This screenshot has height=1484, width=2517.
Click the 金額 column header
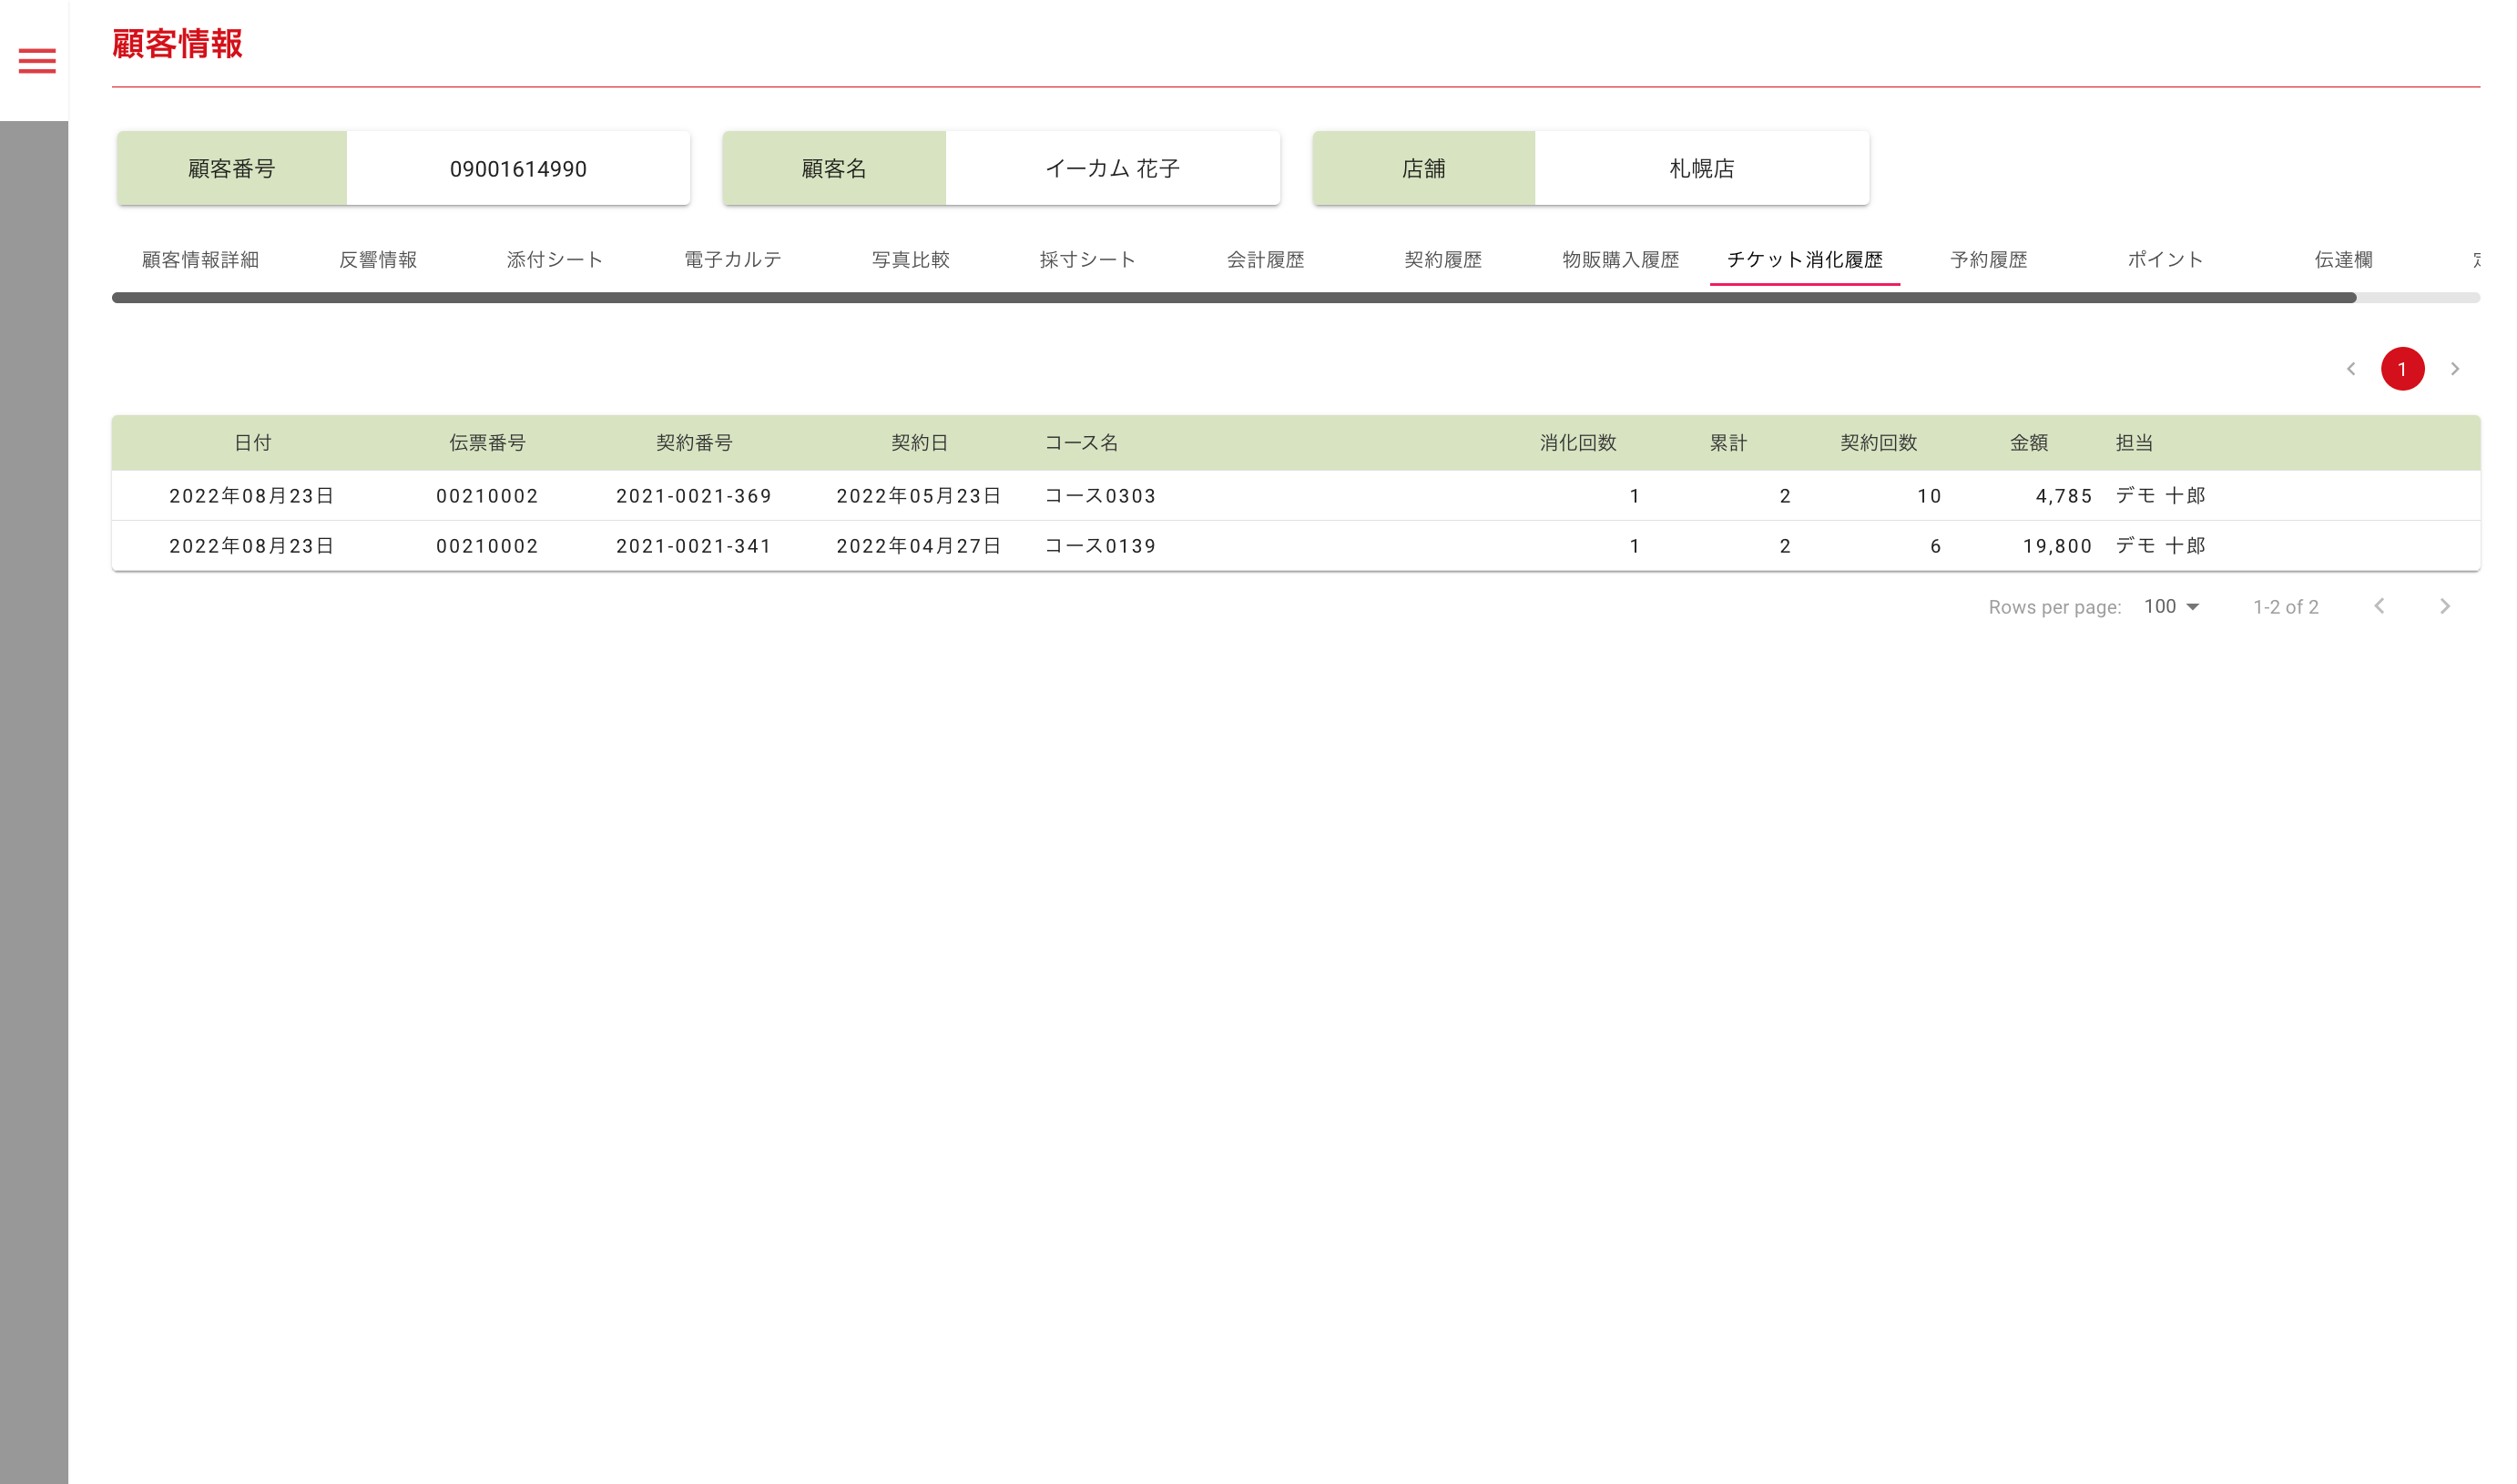point(2028,443)
